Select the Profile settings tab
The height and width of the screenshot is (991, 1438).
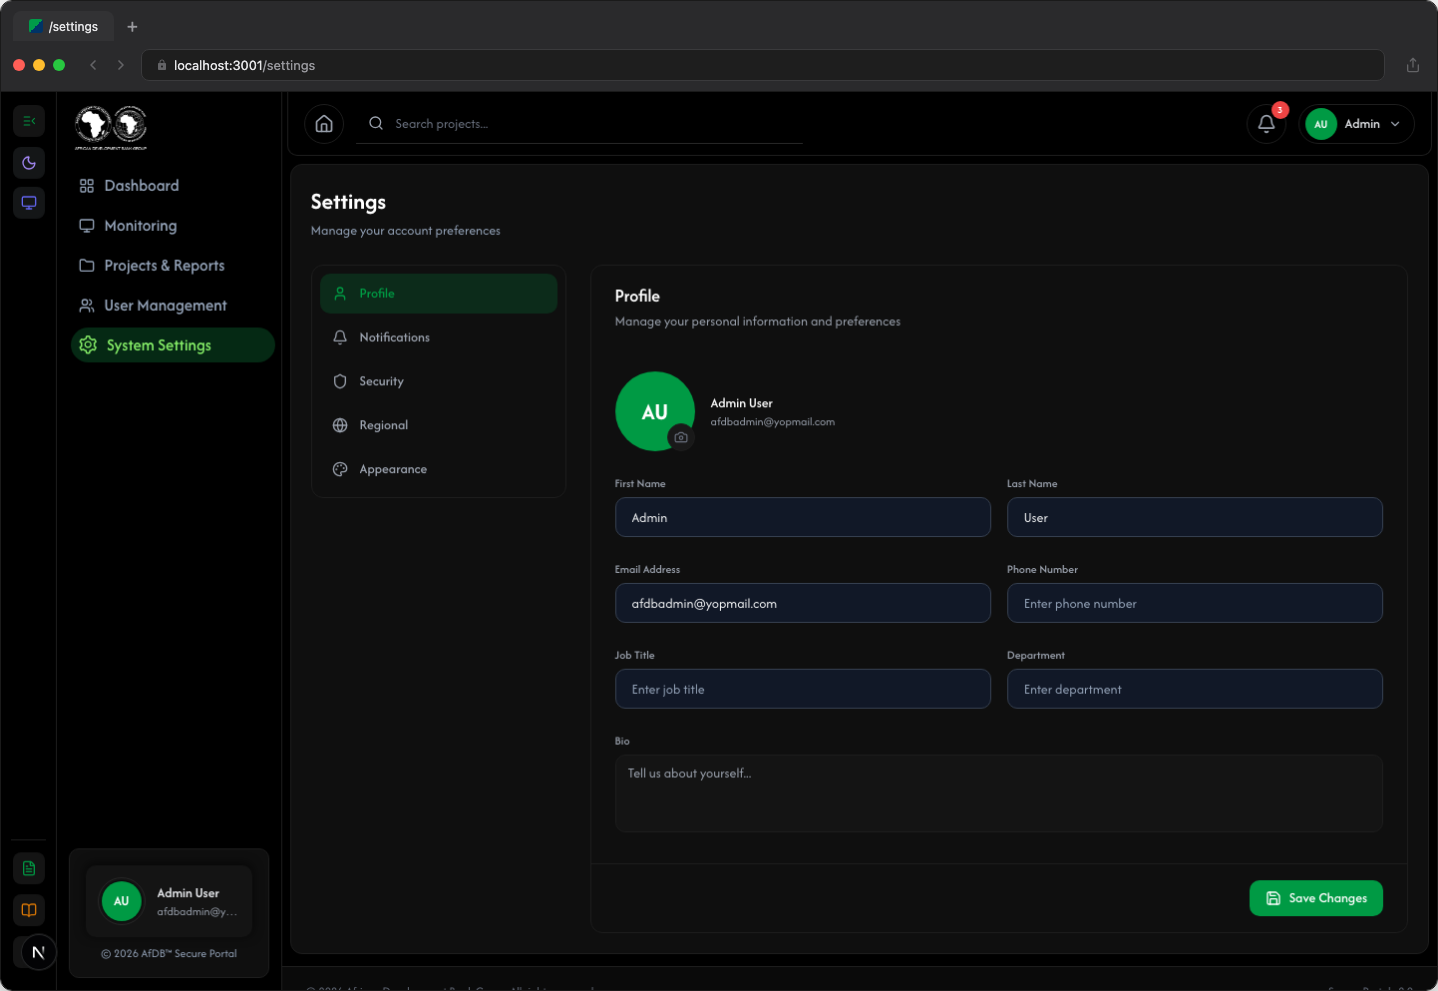[x=438, y=294]
